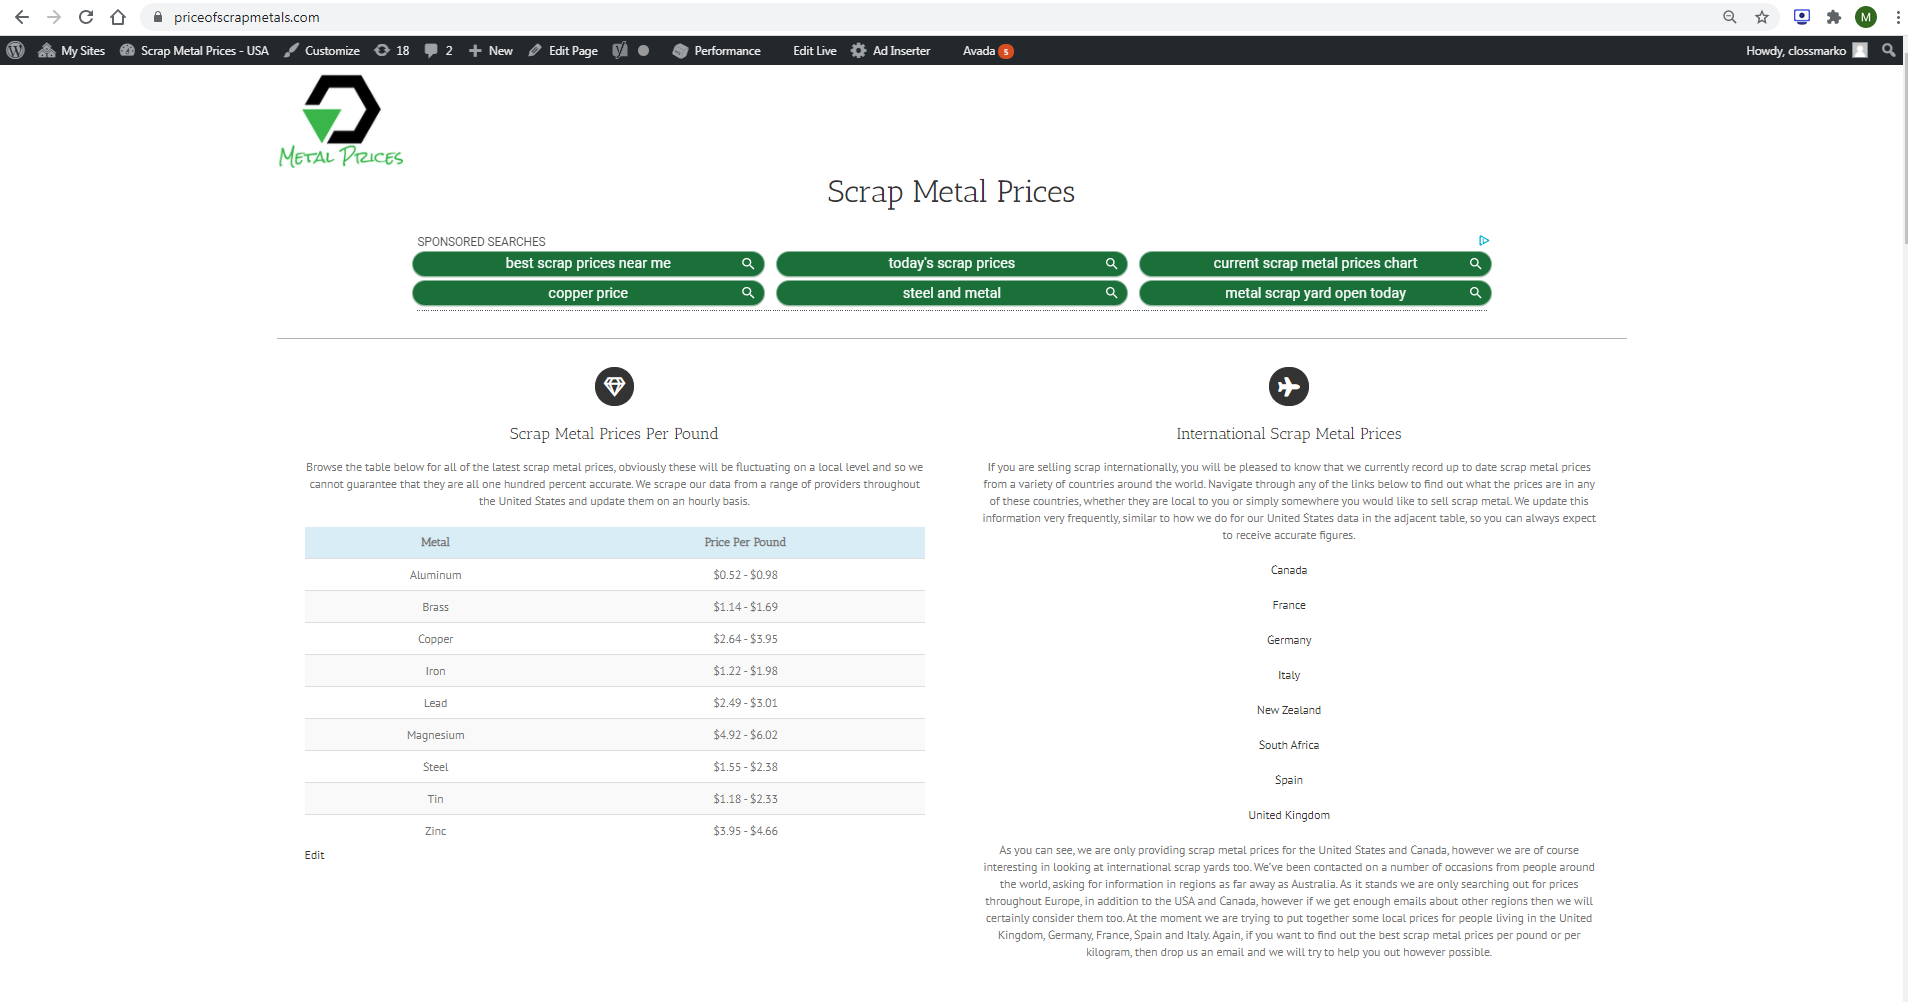Click the Metal Prices site logo
The height and width of the screenshot is (1002, 1908).
341,121
